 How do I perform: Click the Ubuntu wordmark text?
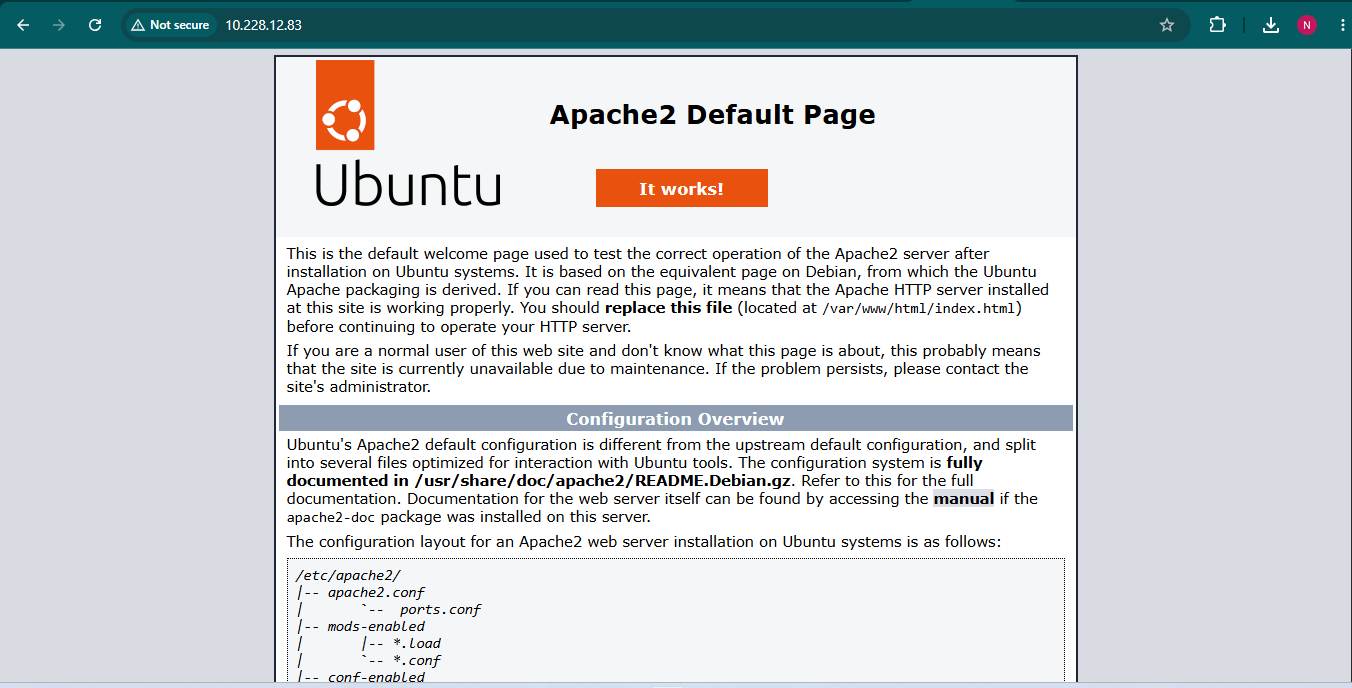[408, 183]
